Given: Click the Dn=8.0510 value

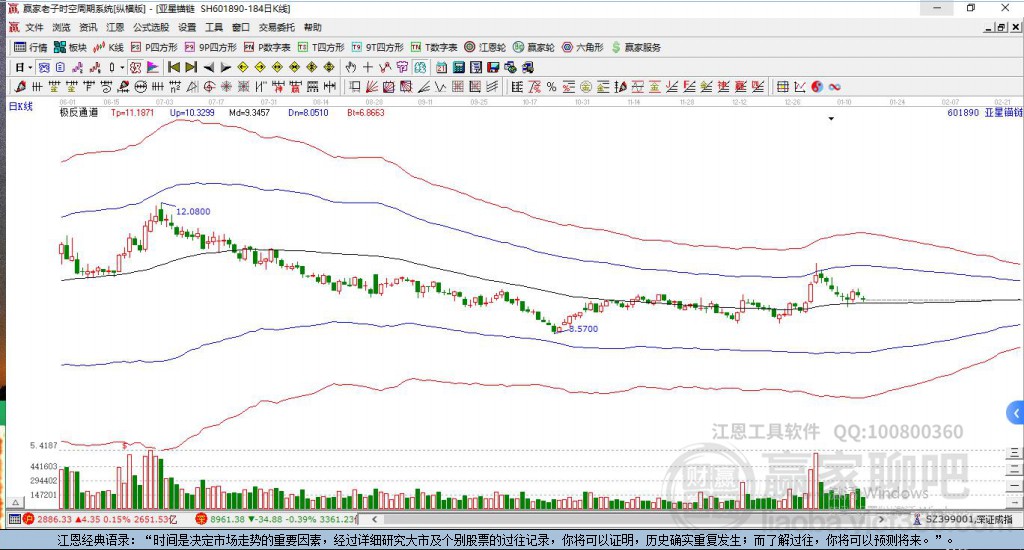Looking at the screenshot, I should pyautogui.click(x=308, y=112).
